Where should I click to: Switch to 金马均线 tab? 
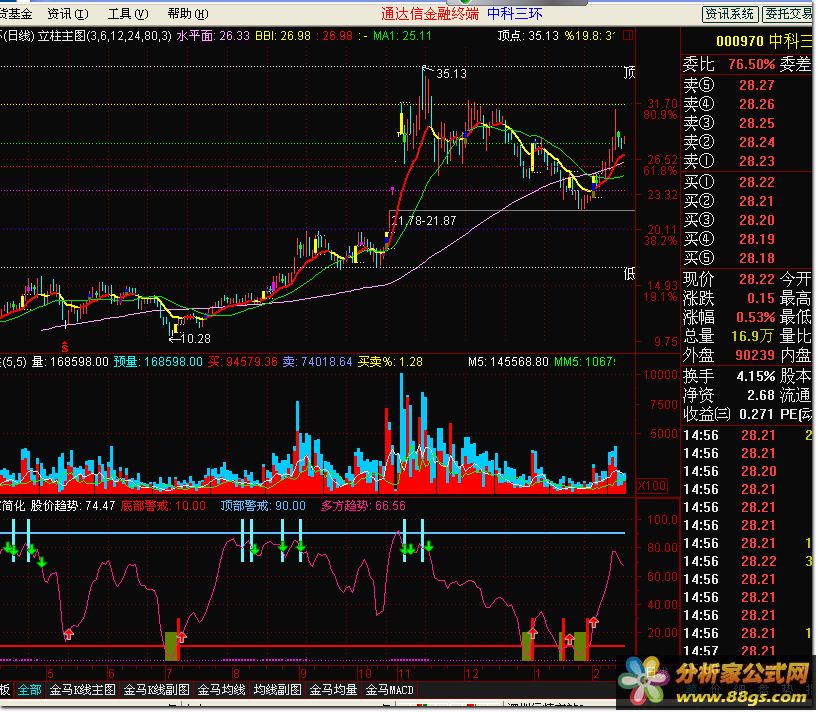(x=221, y=690)
